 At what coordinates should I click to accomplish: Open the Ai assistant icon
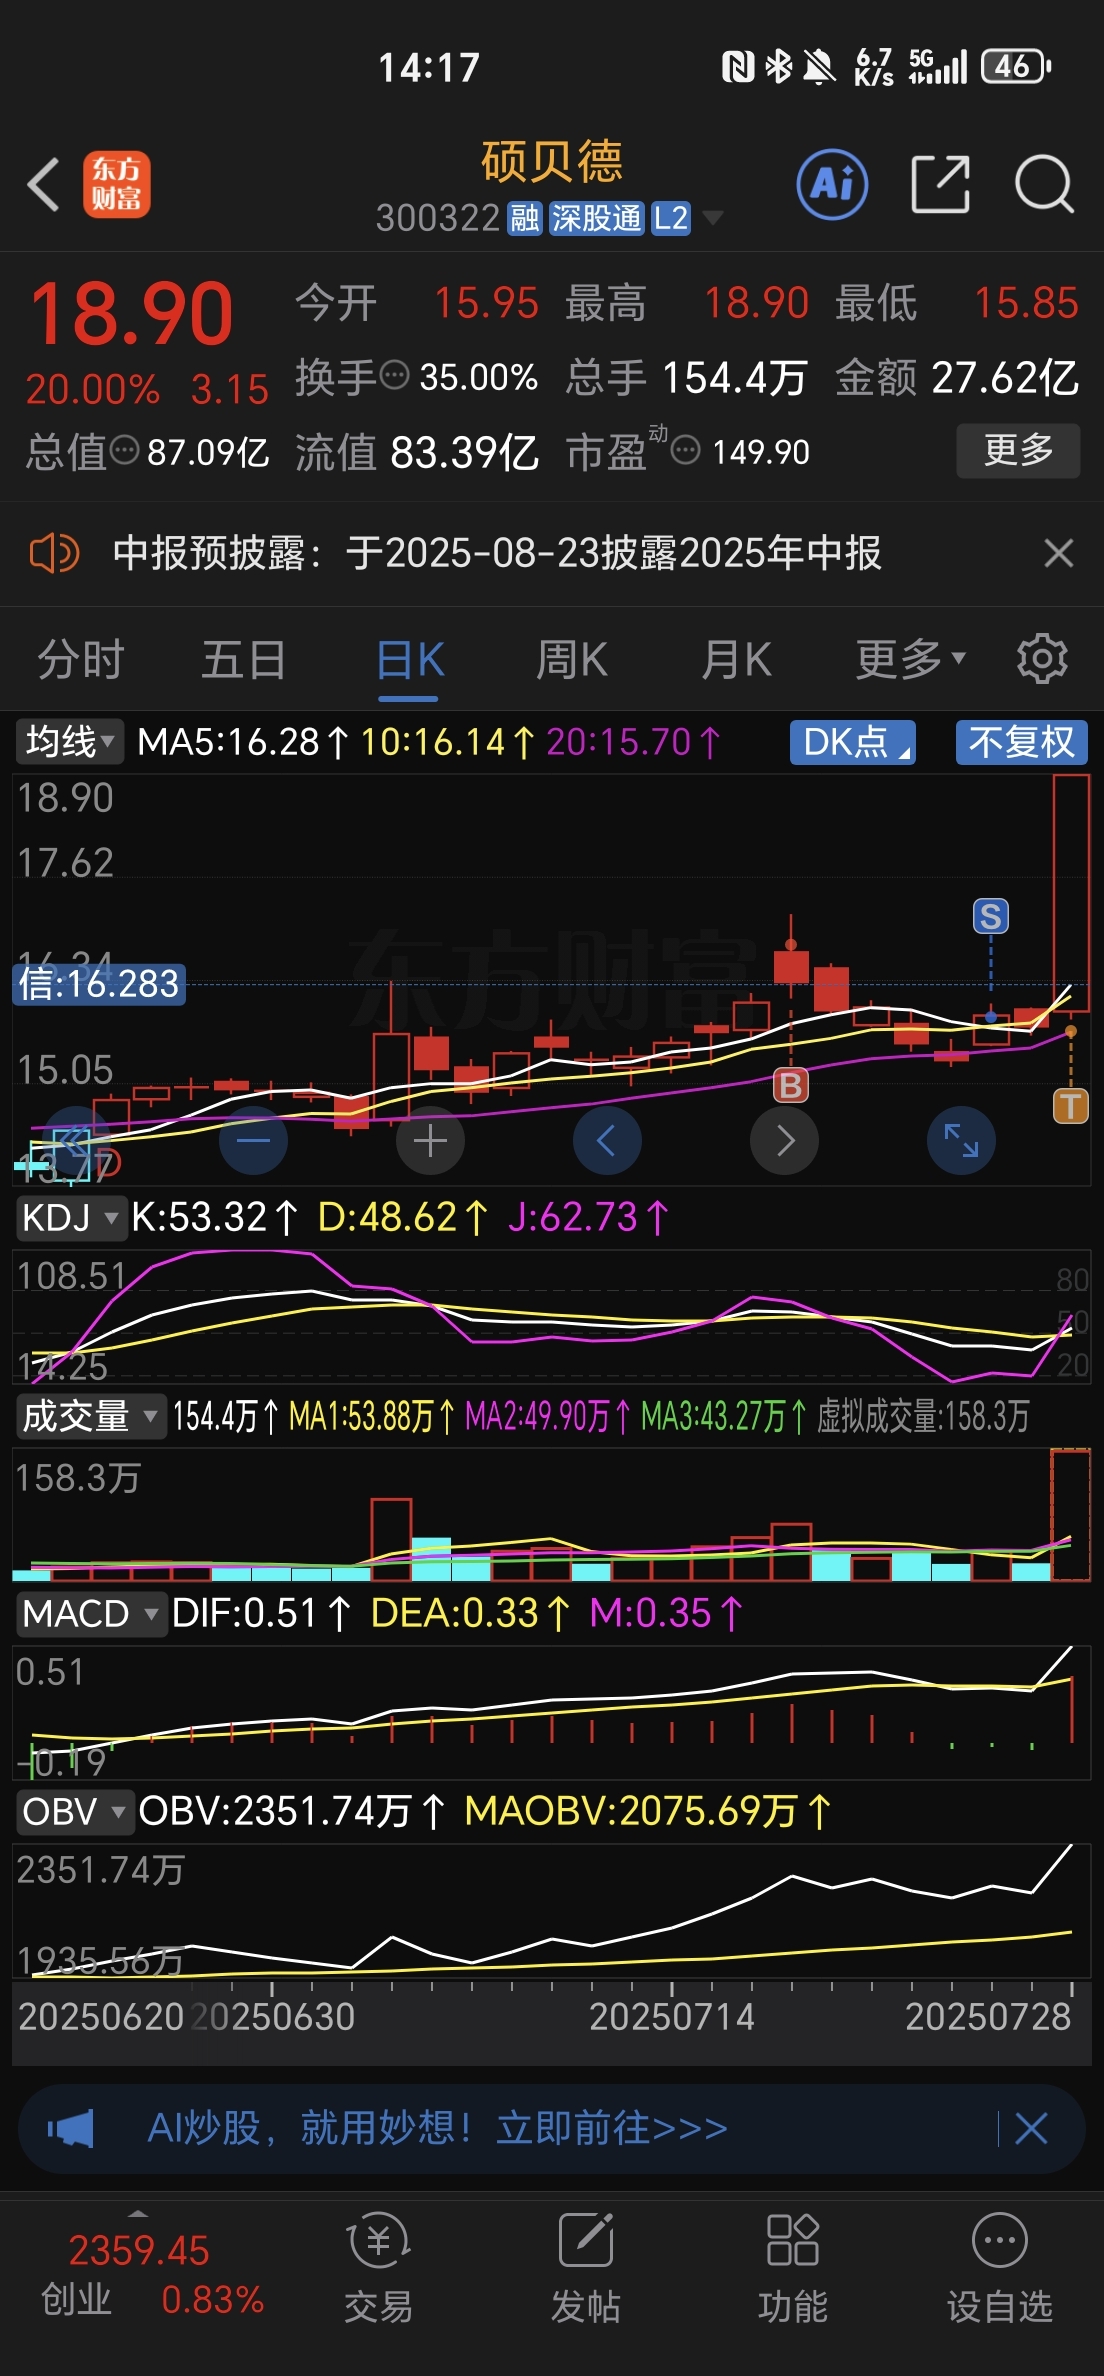(832, 184)
